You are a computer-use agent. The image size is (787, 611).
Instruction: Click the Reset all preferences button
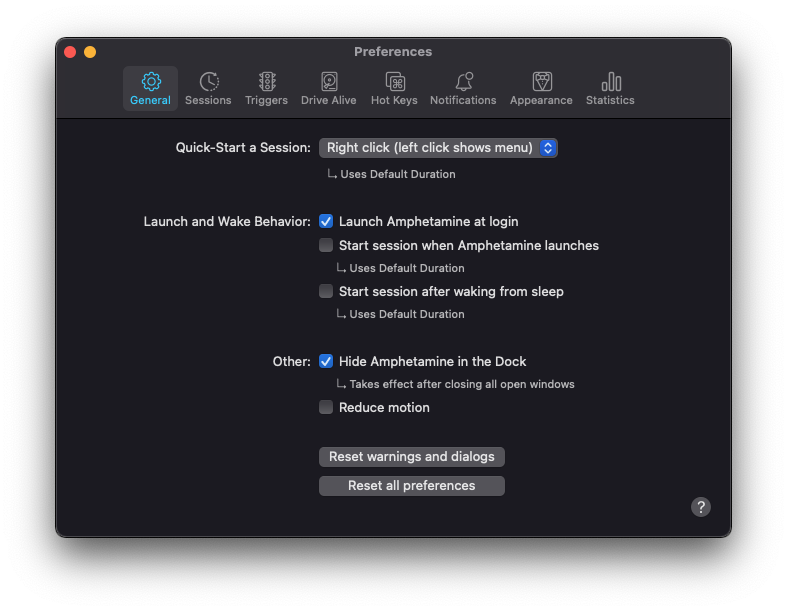(x=411, y=486)
